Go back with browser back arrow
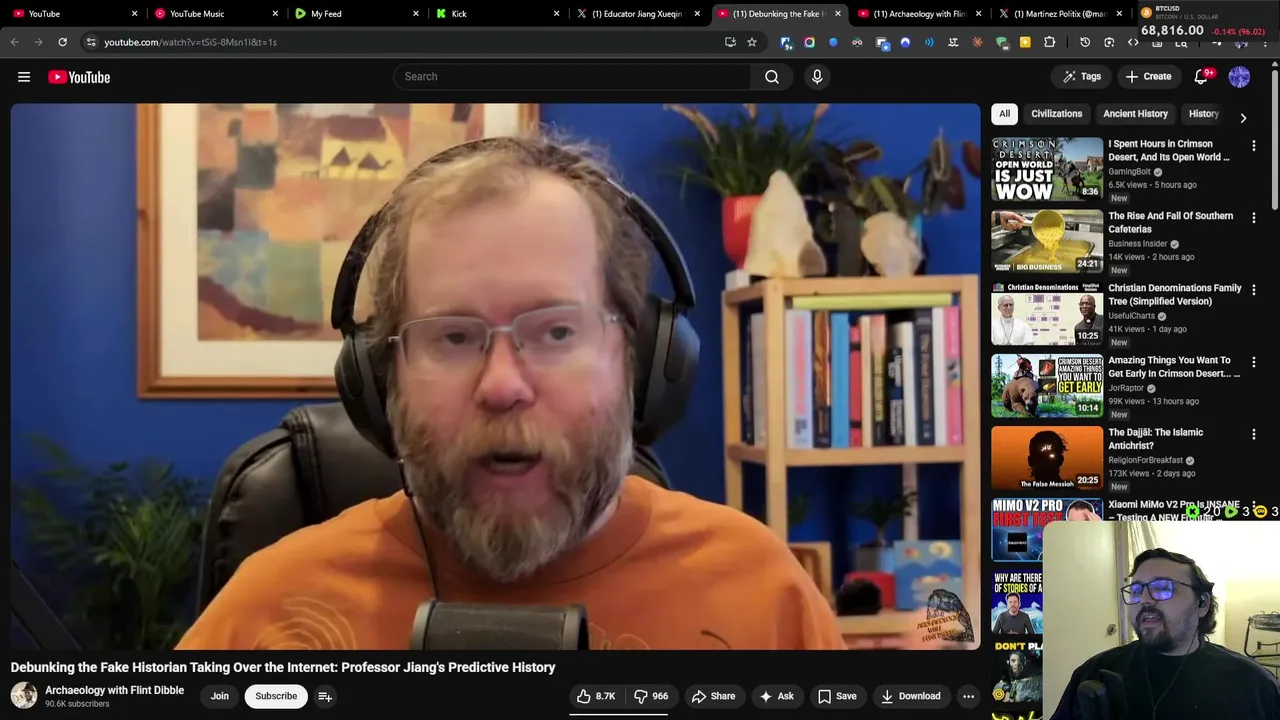Viewport: 1280px width, 720px height. [x=15, y=42]
